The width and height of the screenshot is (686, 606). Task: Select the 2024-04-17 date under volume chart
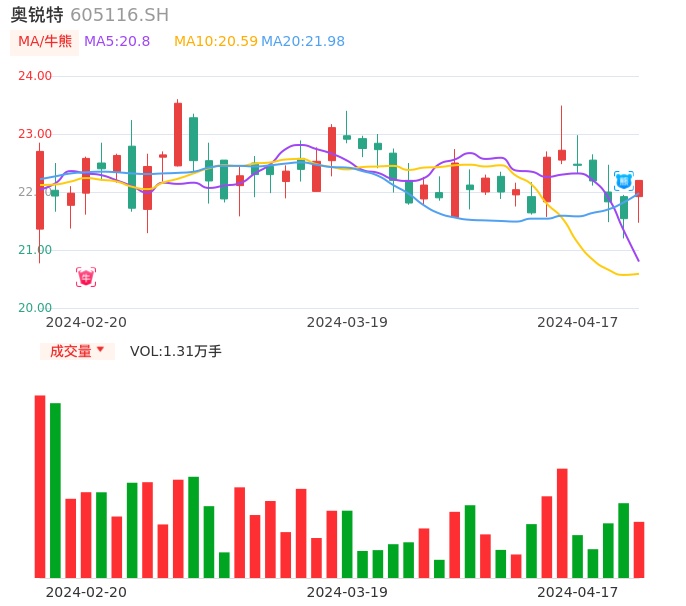(578, 591)
